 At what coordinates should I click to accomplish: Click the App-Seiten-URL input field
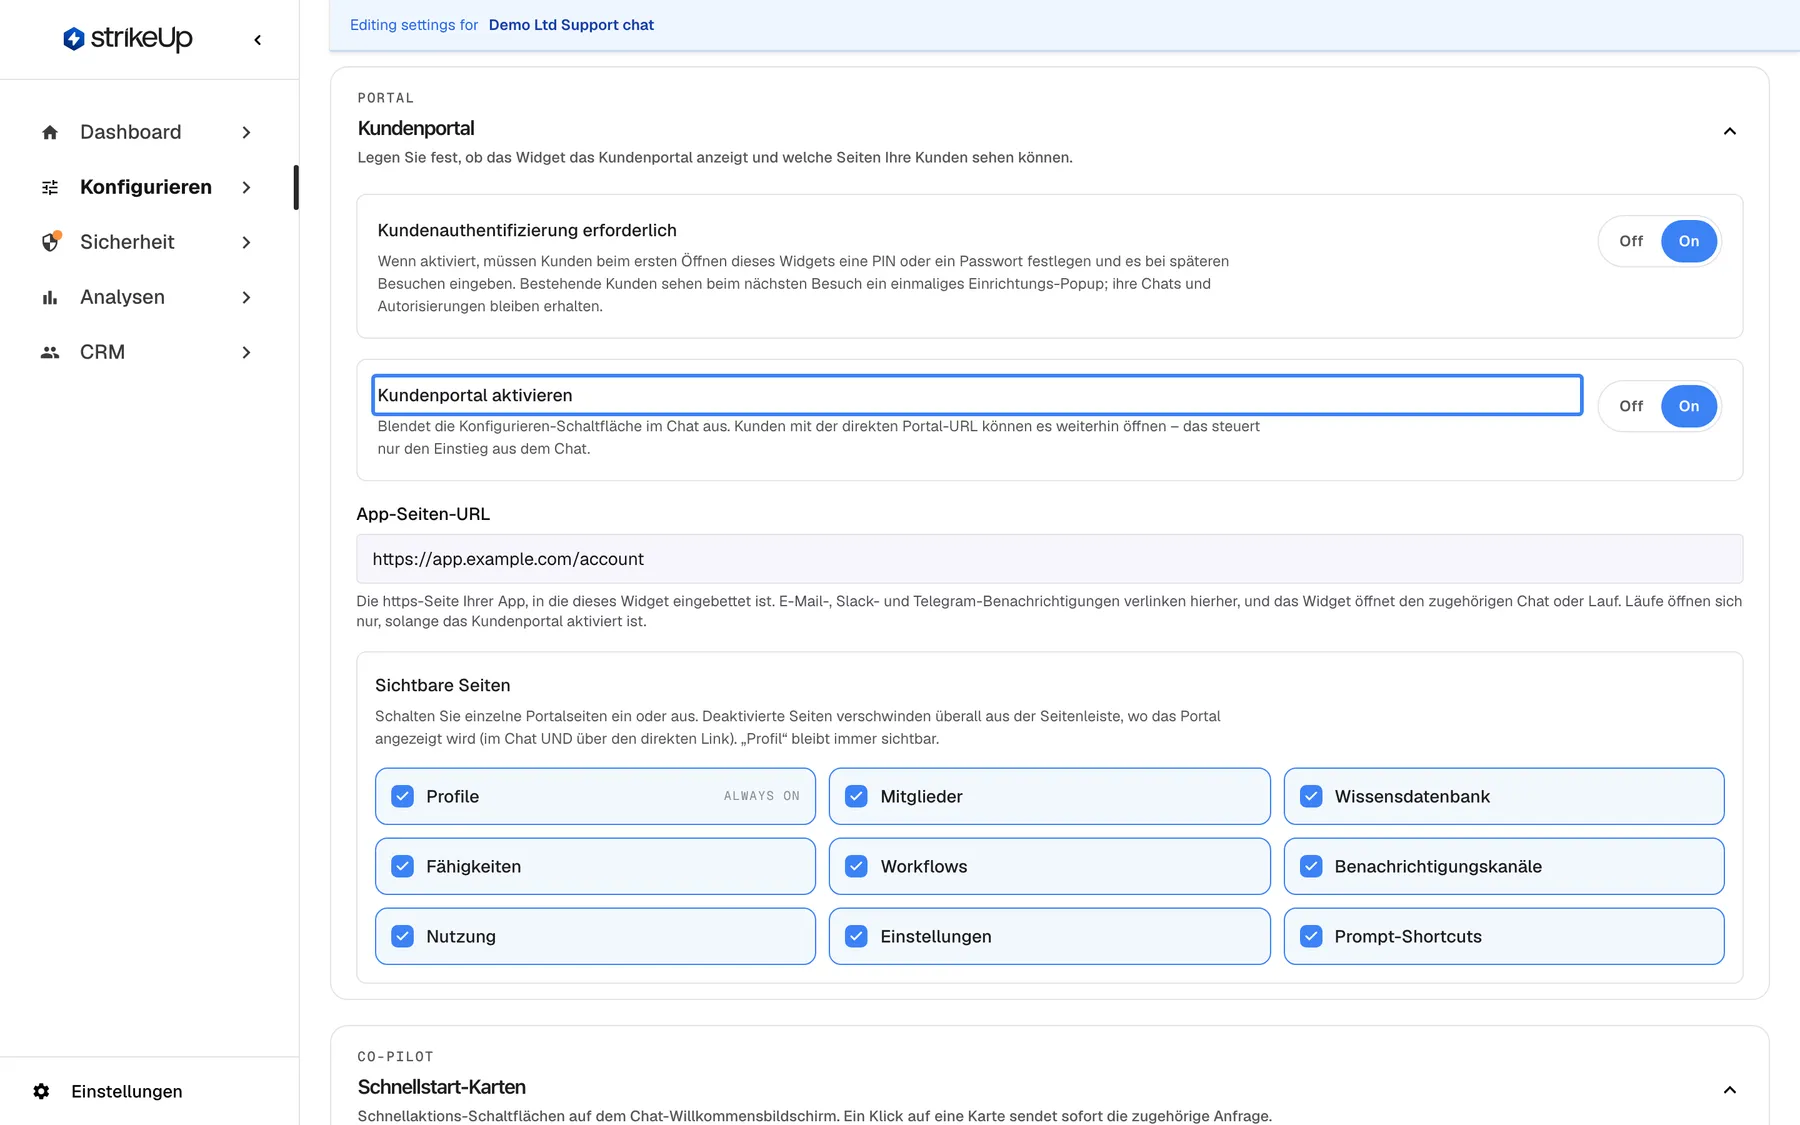(1049, 559)
